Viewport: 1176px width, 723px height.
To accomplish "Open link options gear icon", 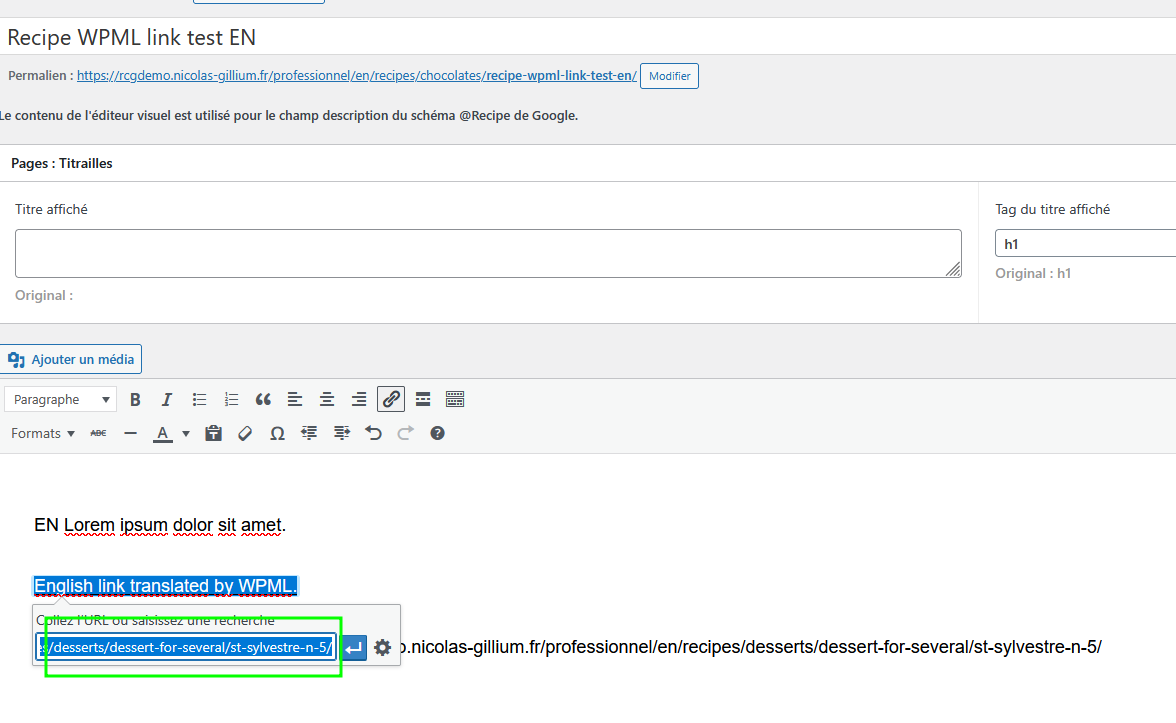I will click(x=382, y=647).
